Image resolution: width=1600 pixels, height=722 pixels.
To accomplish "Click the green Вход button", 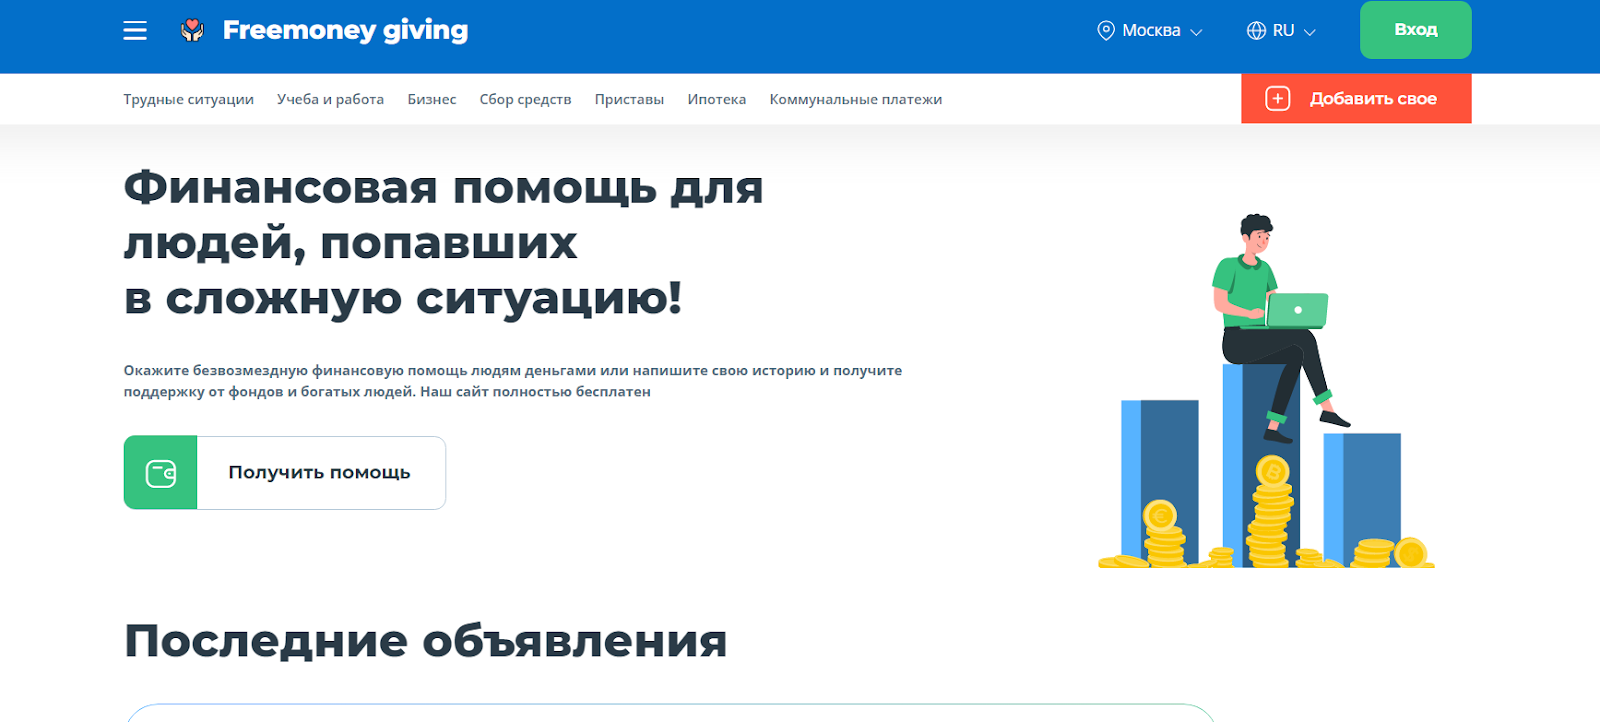I will click(x=1416, y=30).
